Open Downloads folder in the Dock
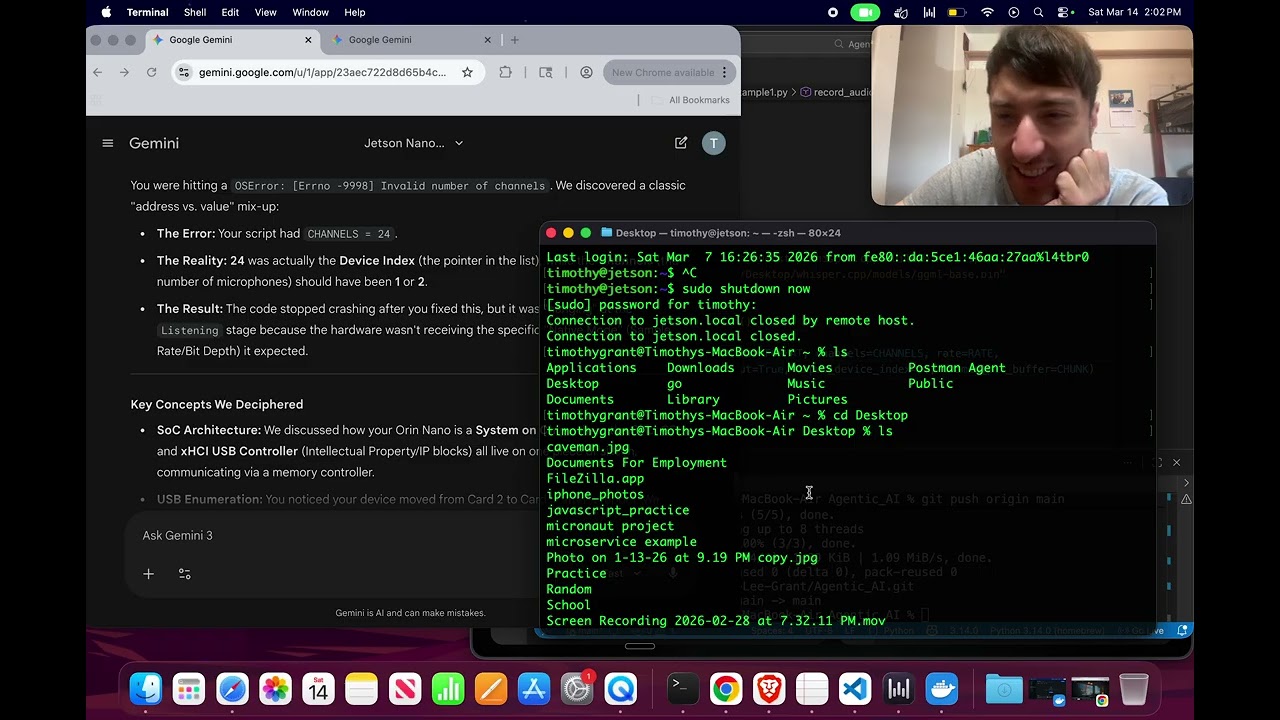1280x720 pixels. click(x=1004, y=689)
